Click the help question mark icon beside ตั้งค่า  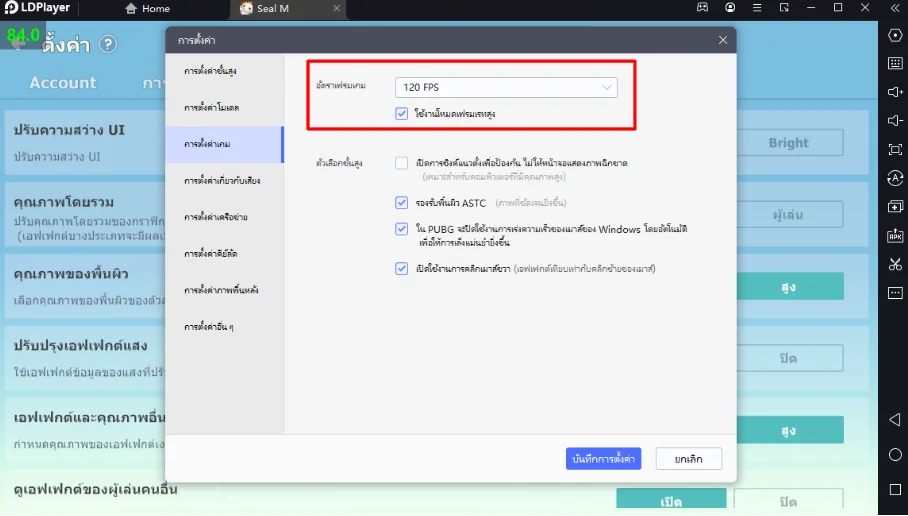click(x=108, y=44)
